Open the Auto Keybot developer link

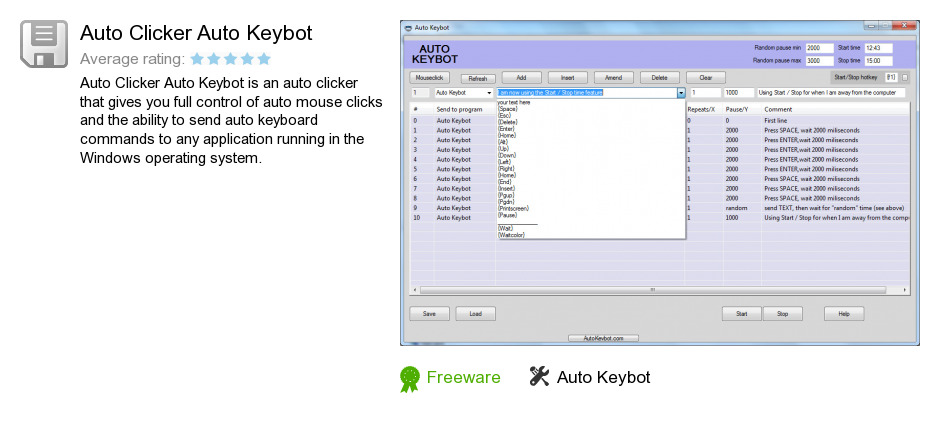[x=604, y=377]
